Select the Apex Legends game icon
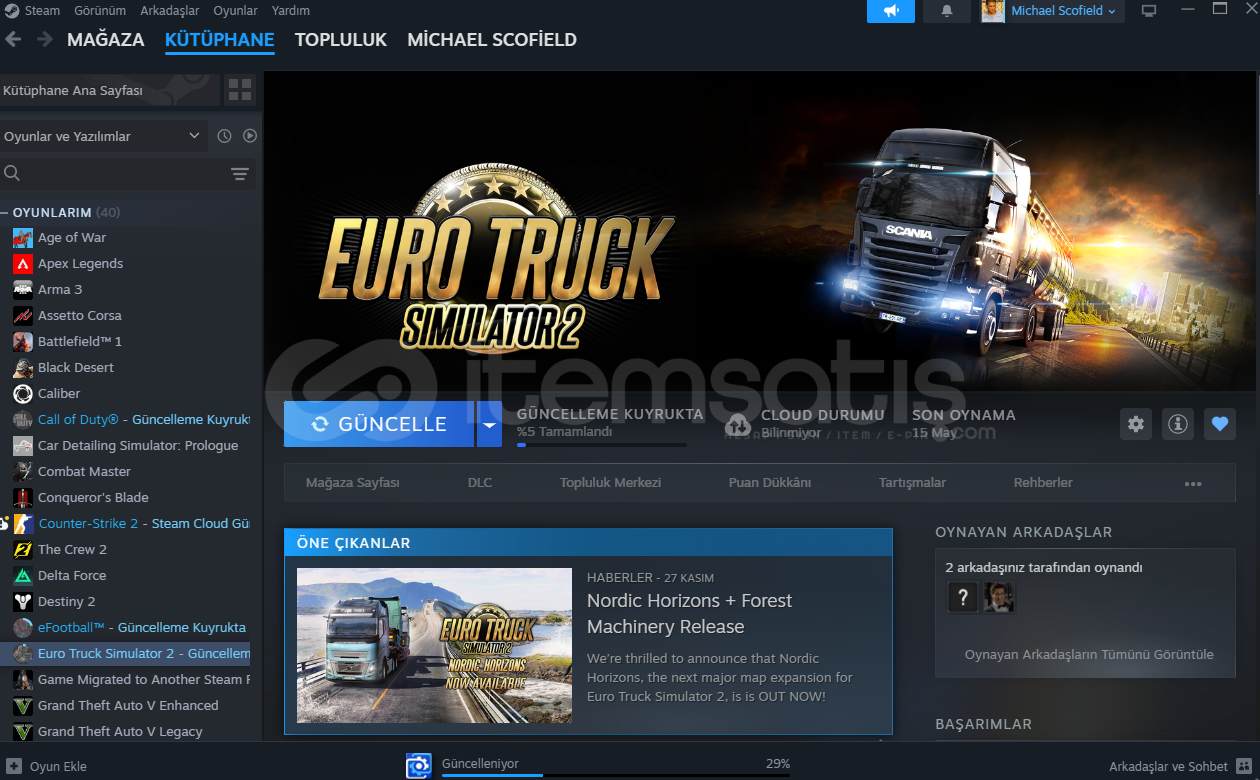Screen dimensions: 1260x780 click(x=23, y=264)
